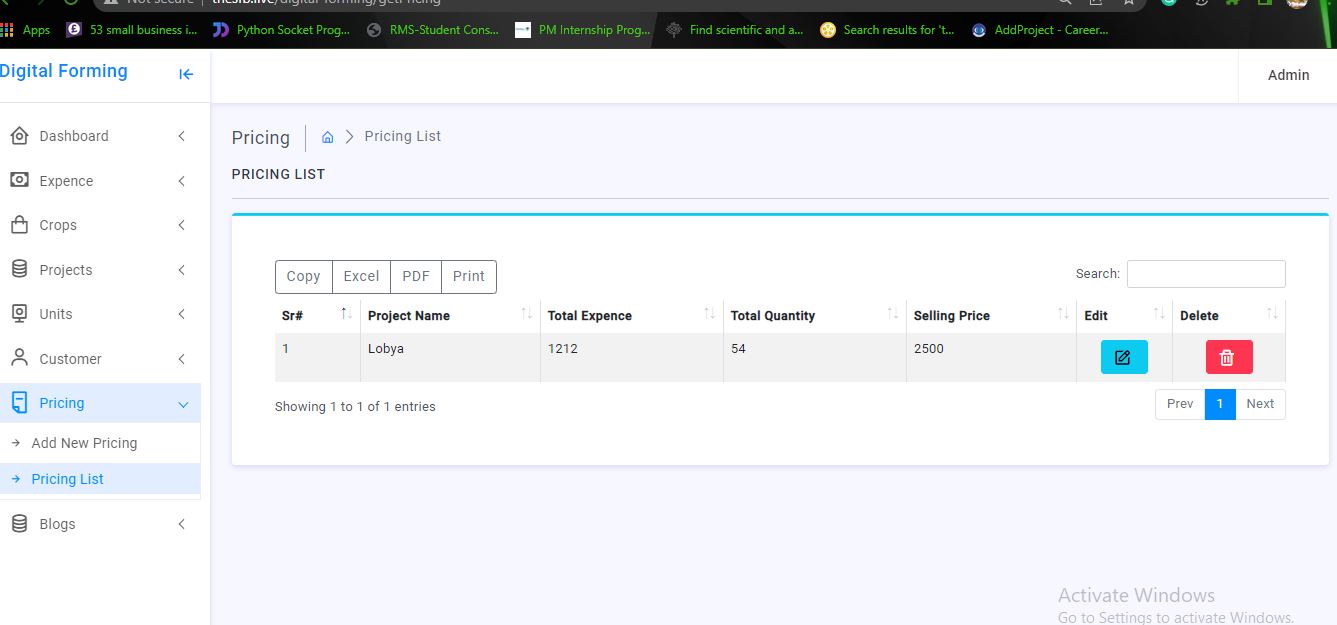The width and height of the screenshot is (1337, 625).
Task: Collapse the sidebar using arrow icon
Action: click(186, 74)
